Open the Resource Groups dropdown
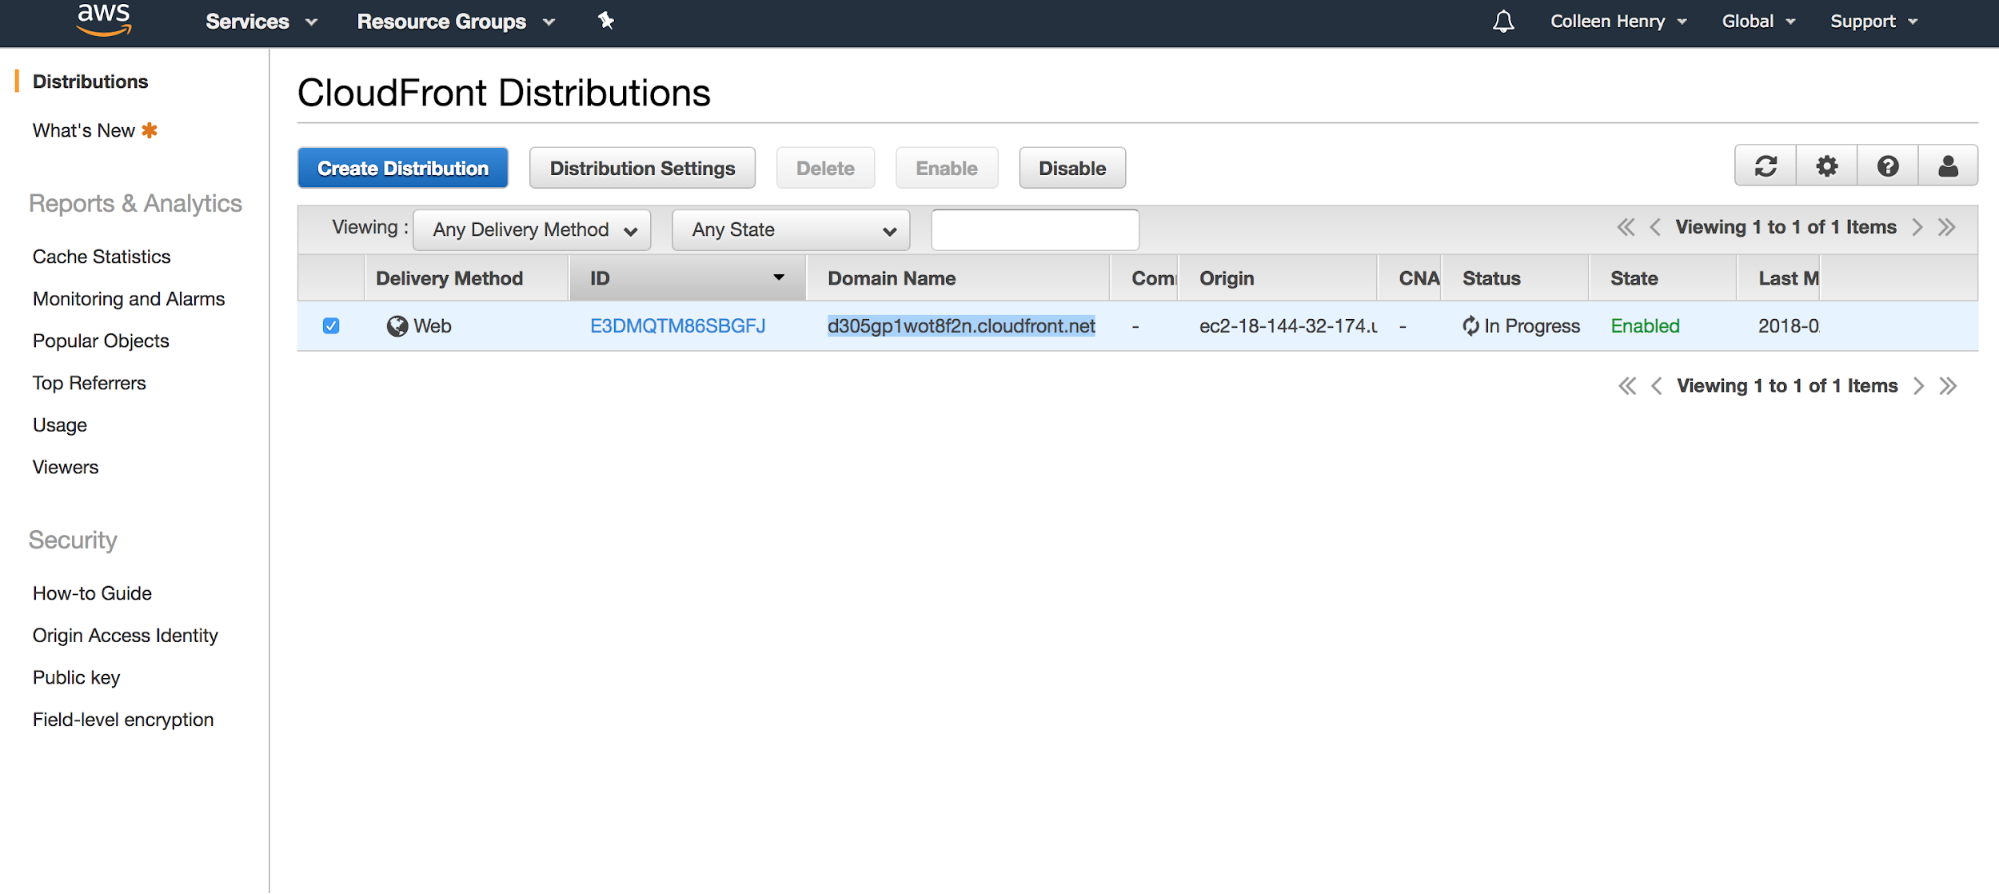Image resolution: width=1999 pixels, height=894 pixels. (x=456, y=21)
